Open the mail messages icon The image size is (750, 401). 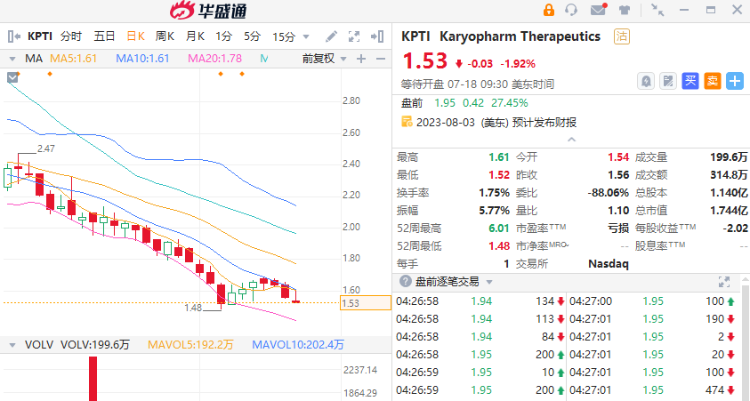pos(598,10)
